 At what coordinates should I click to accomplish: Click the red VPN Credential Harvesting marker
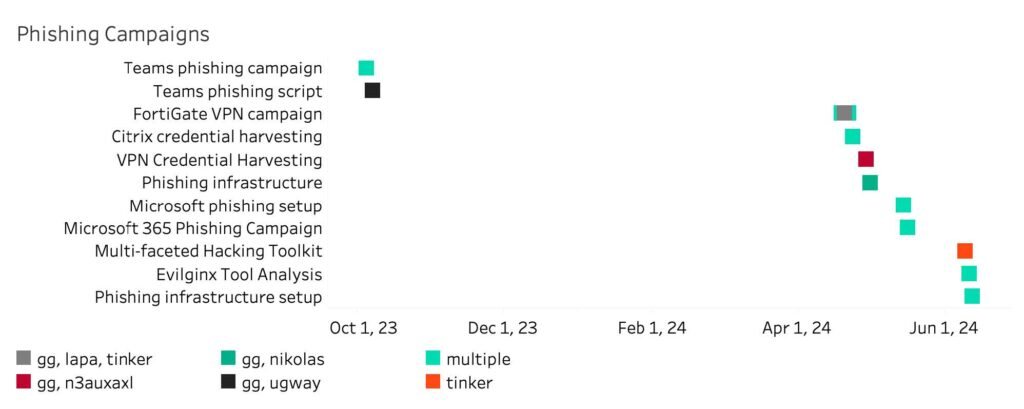click(866, 159)
